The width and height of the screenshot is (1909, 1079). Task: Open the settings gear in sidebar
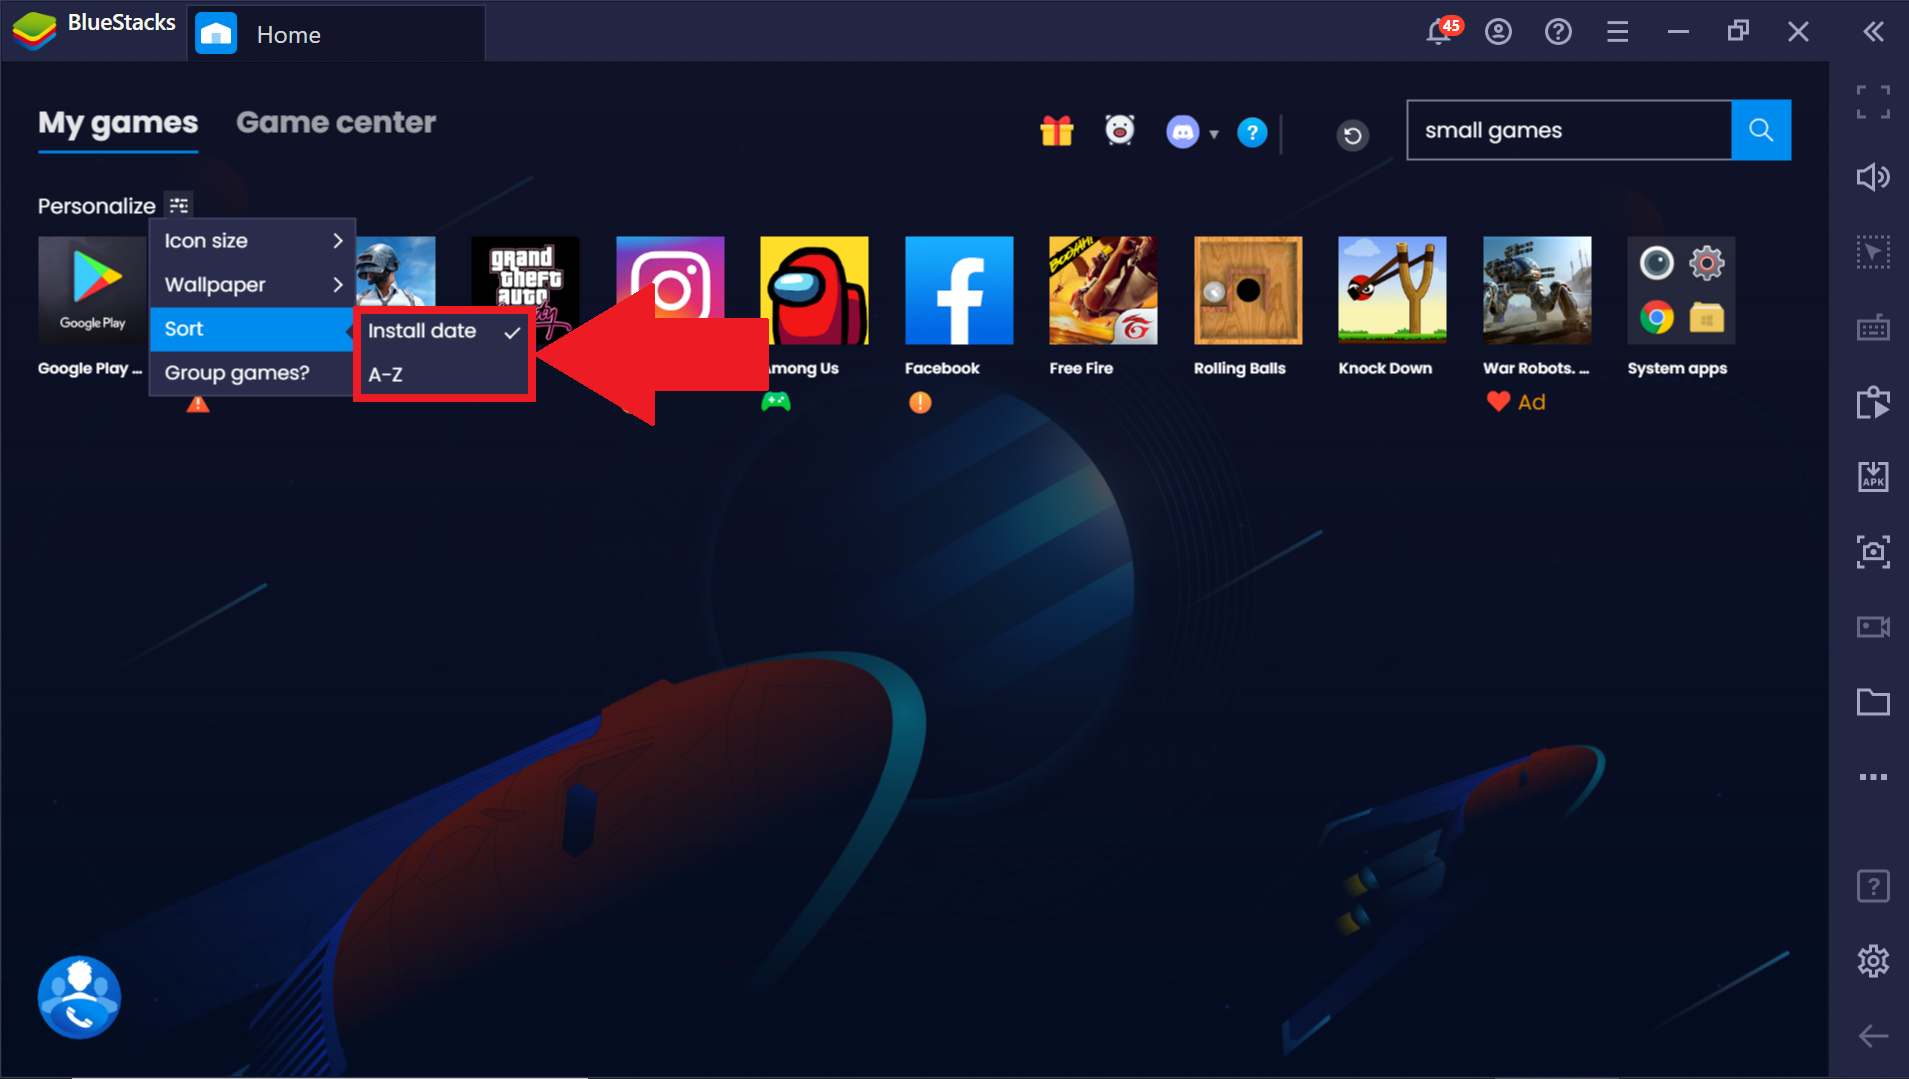coord(1873,961)
